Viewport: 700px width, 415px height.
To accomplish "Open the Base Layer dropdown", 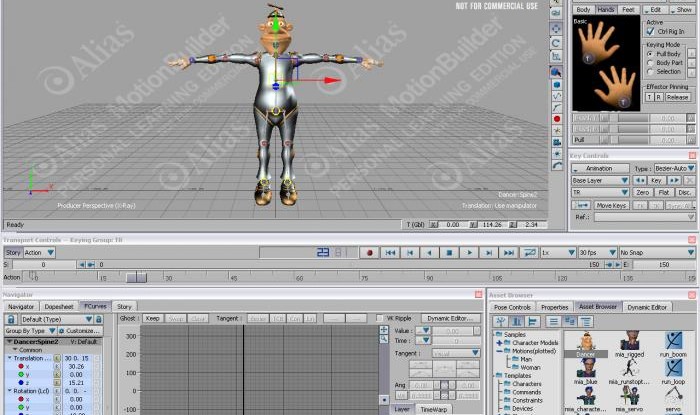I will coord(600,180).
